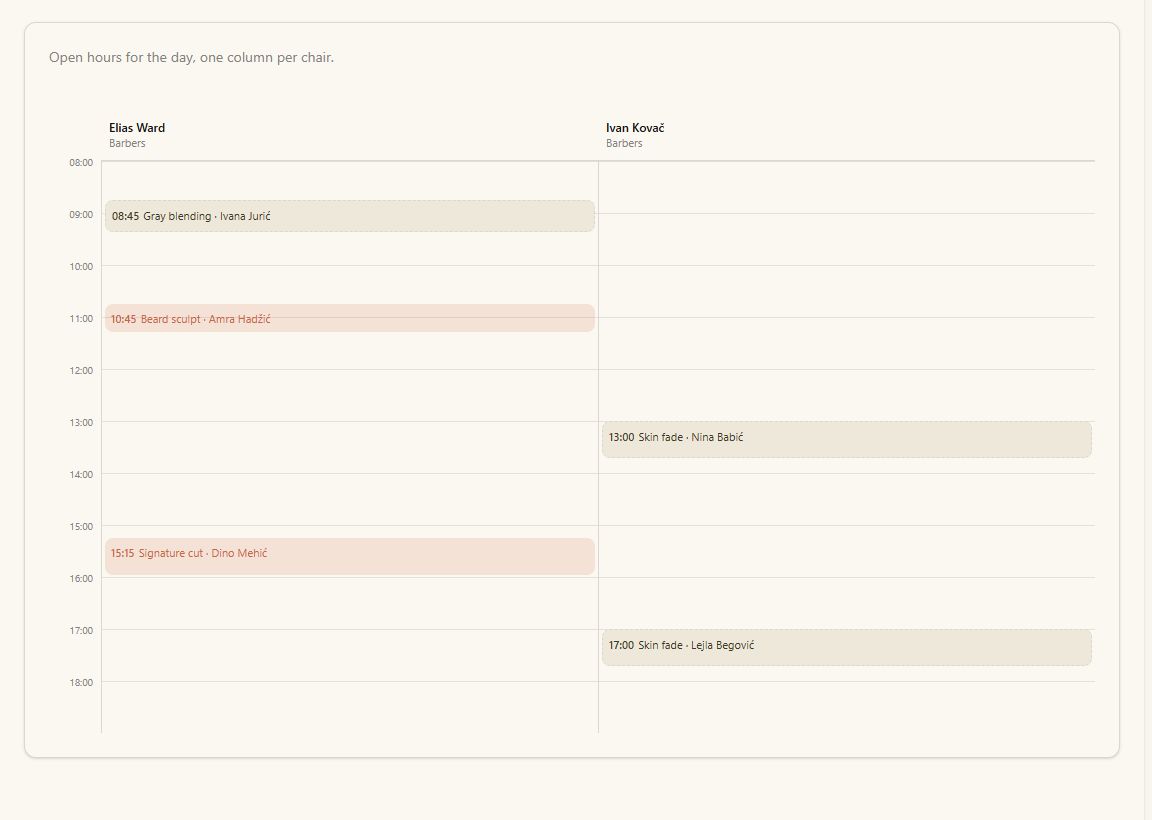Click the 11:00 time label
1152x820 pixels.
click(x=82, y=319)
